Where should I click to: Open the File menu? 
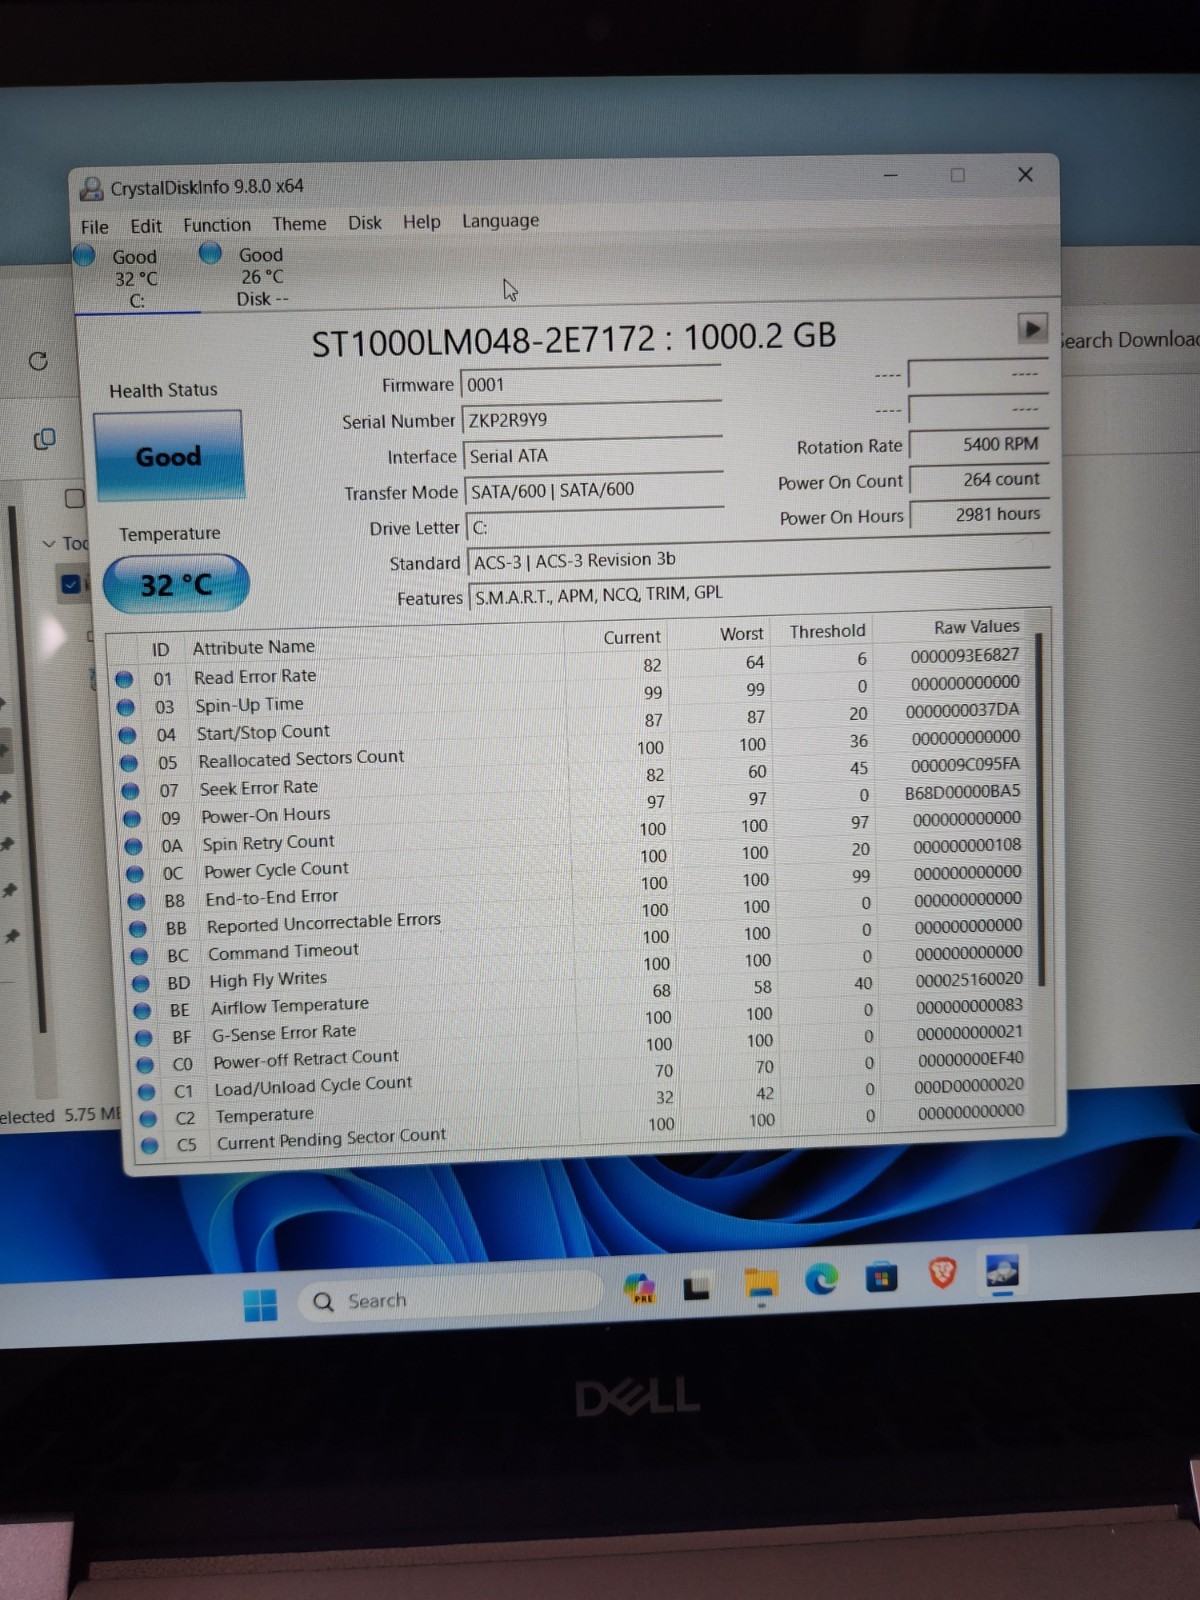click(94, 227)
